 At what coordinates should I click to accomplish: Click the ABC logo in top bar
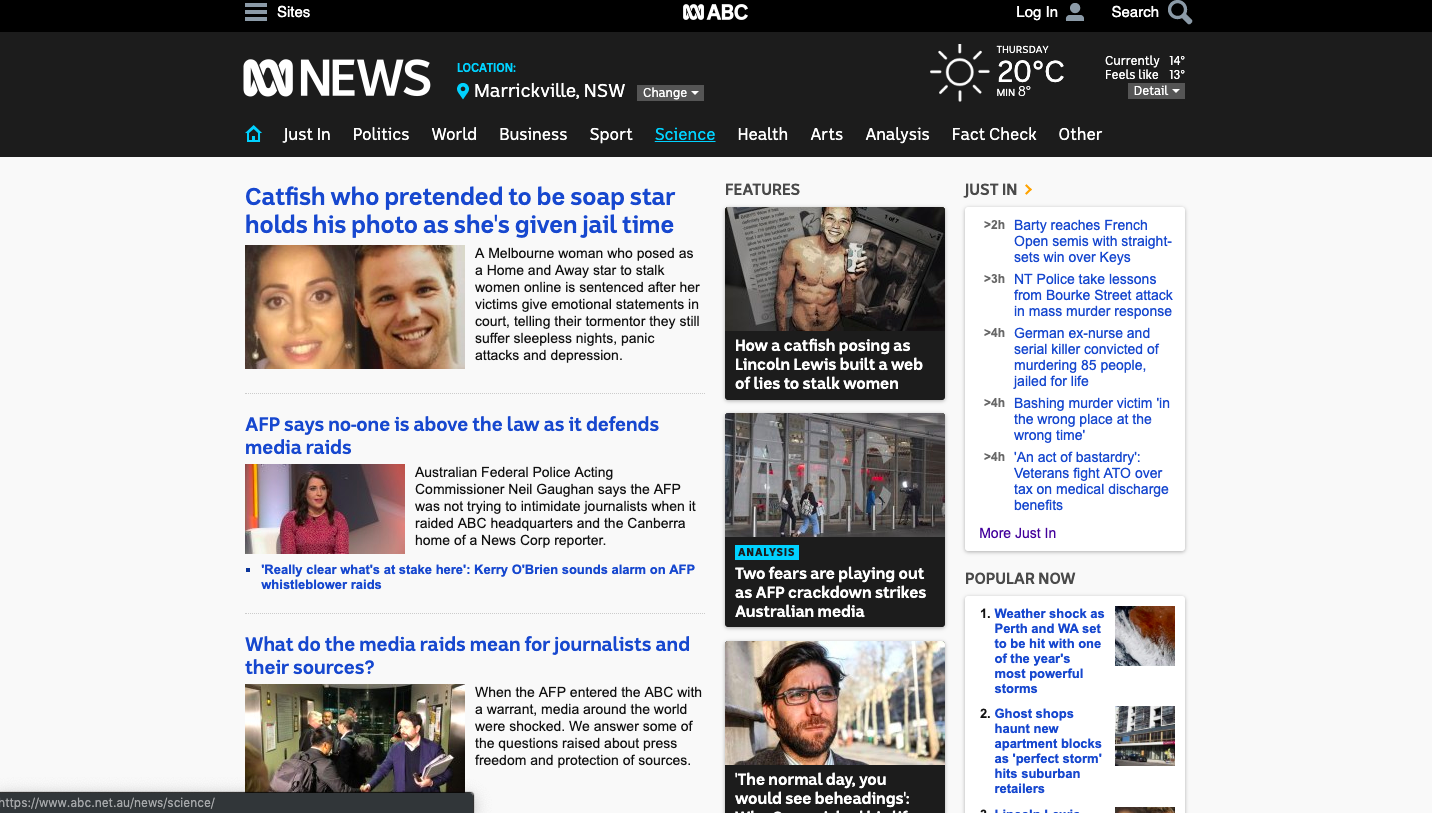pos(715,12)
